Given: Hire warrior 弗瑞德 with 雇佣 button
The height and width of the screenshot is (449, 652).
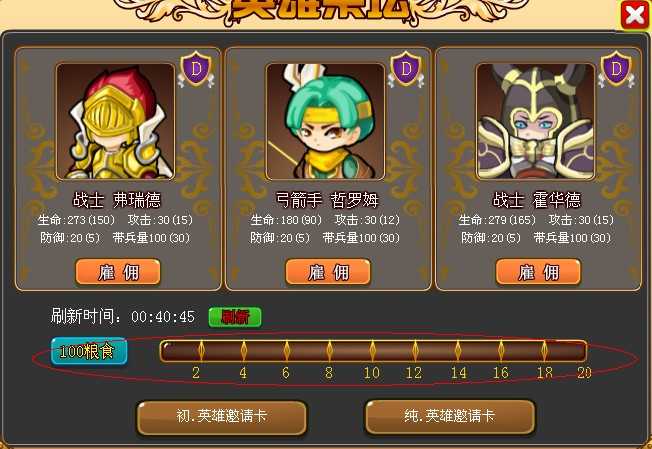Looking at the screenshot, I should coord(118,272).
